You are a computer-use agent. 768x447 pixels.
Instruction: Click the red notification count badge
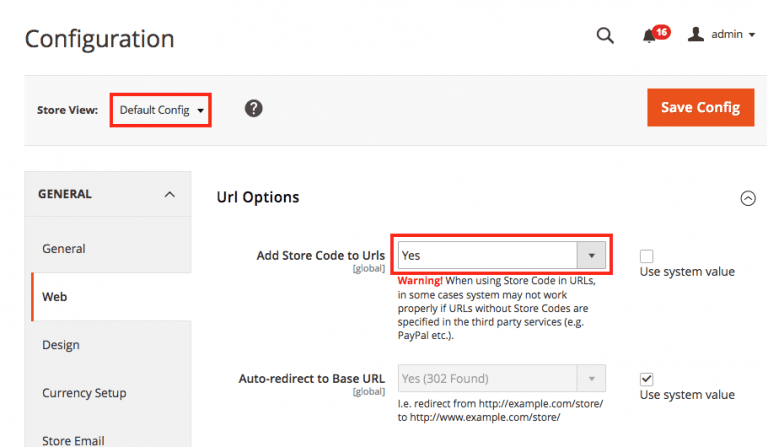(x=662, y=32)
